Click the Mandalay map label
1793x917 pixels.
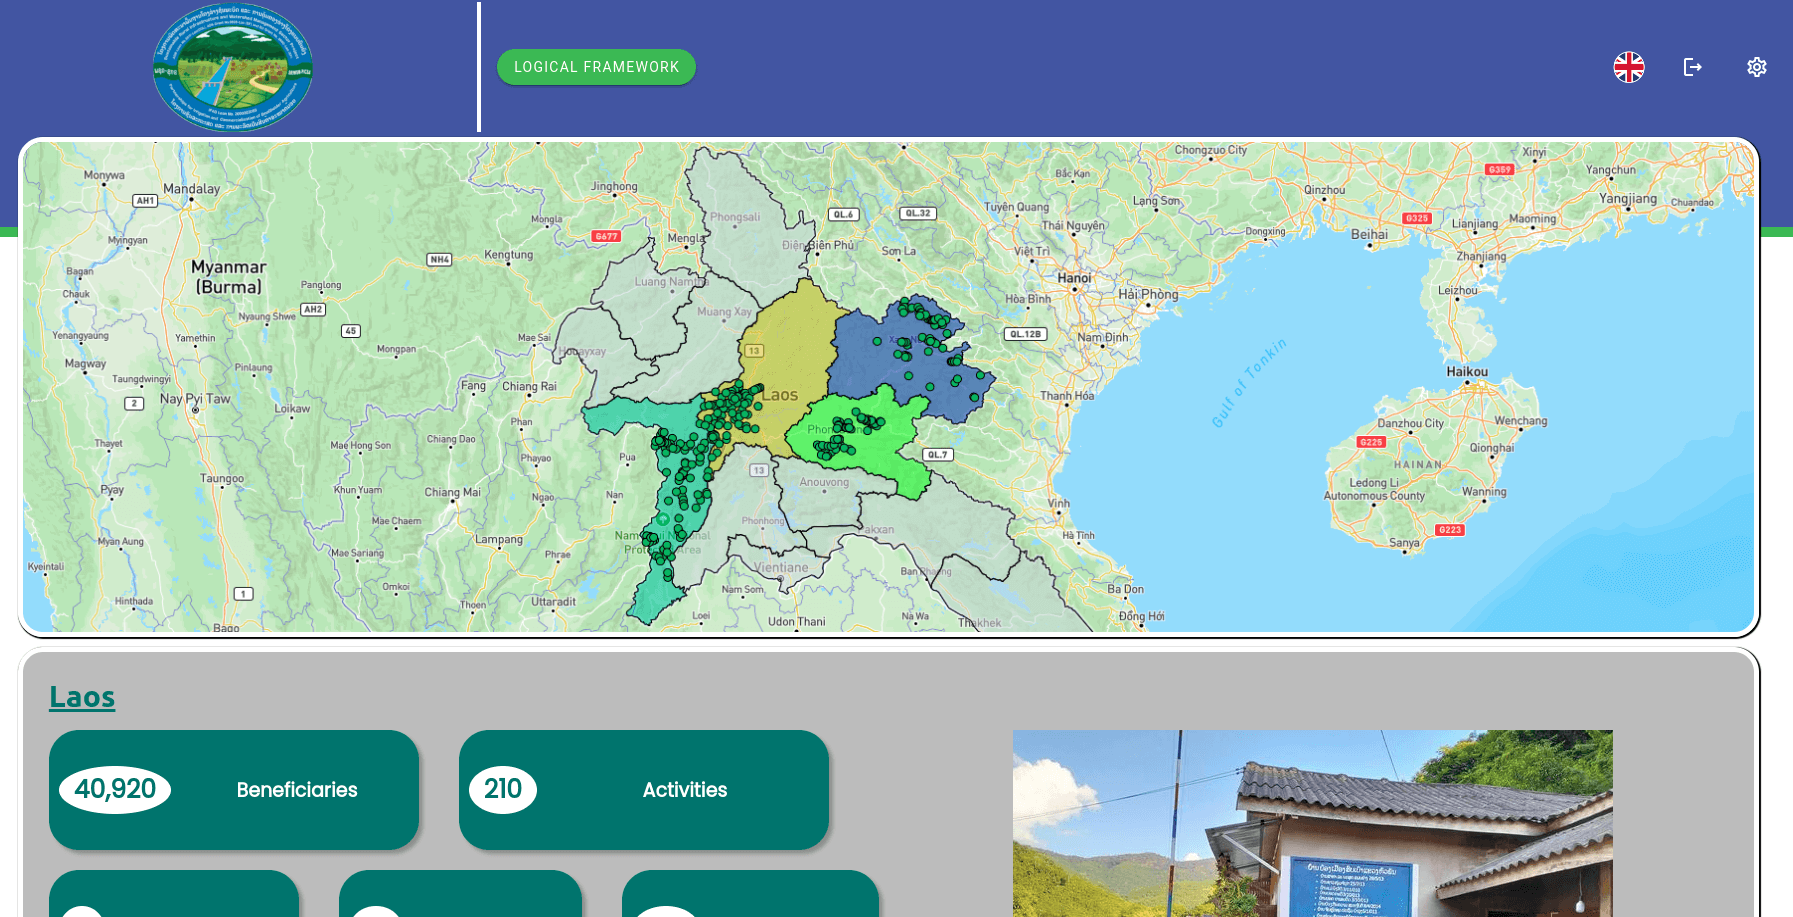point(191,189)
